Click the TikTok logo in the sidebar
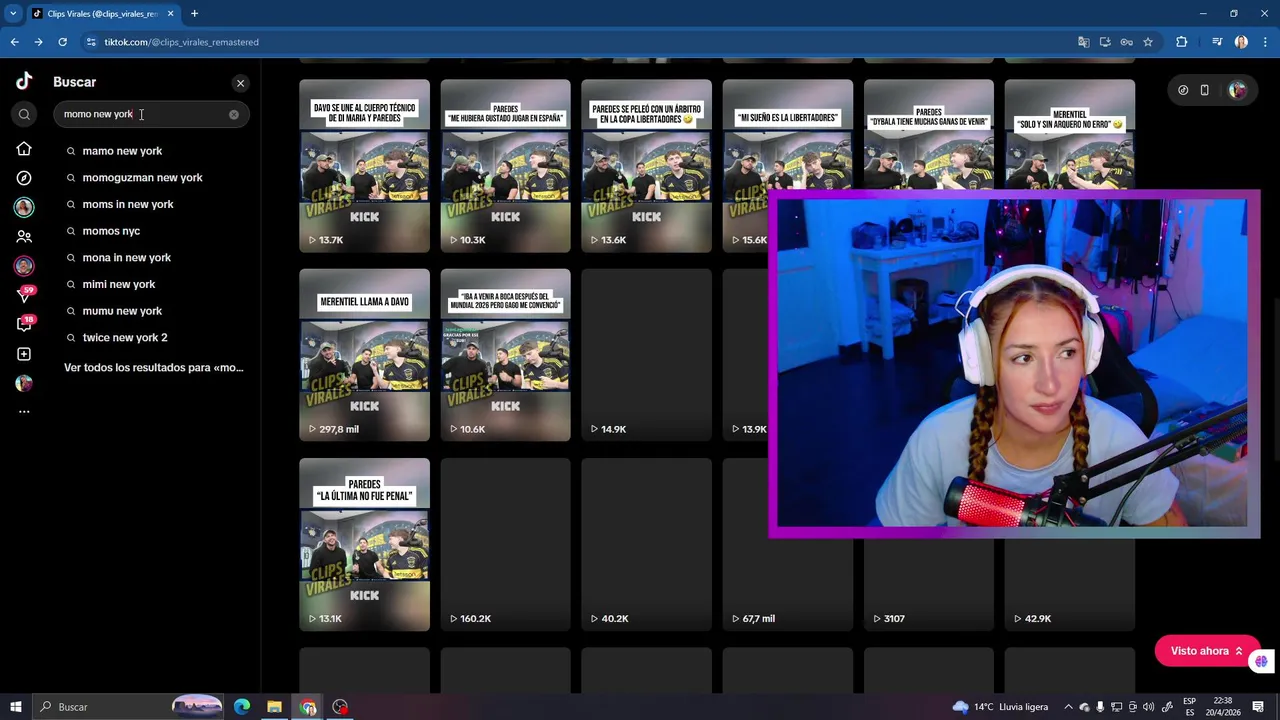 24,82
